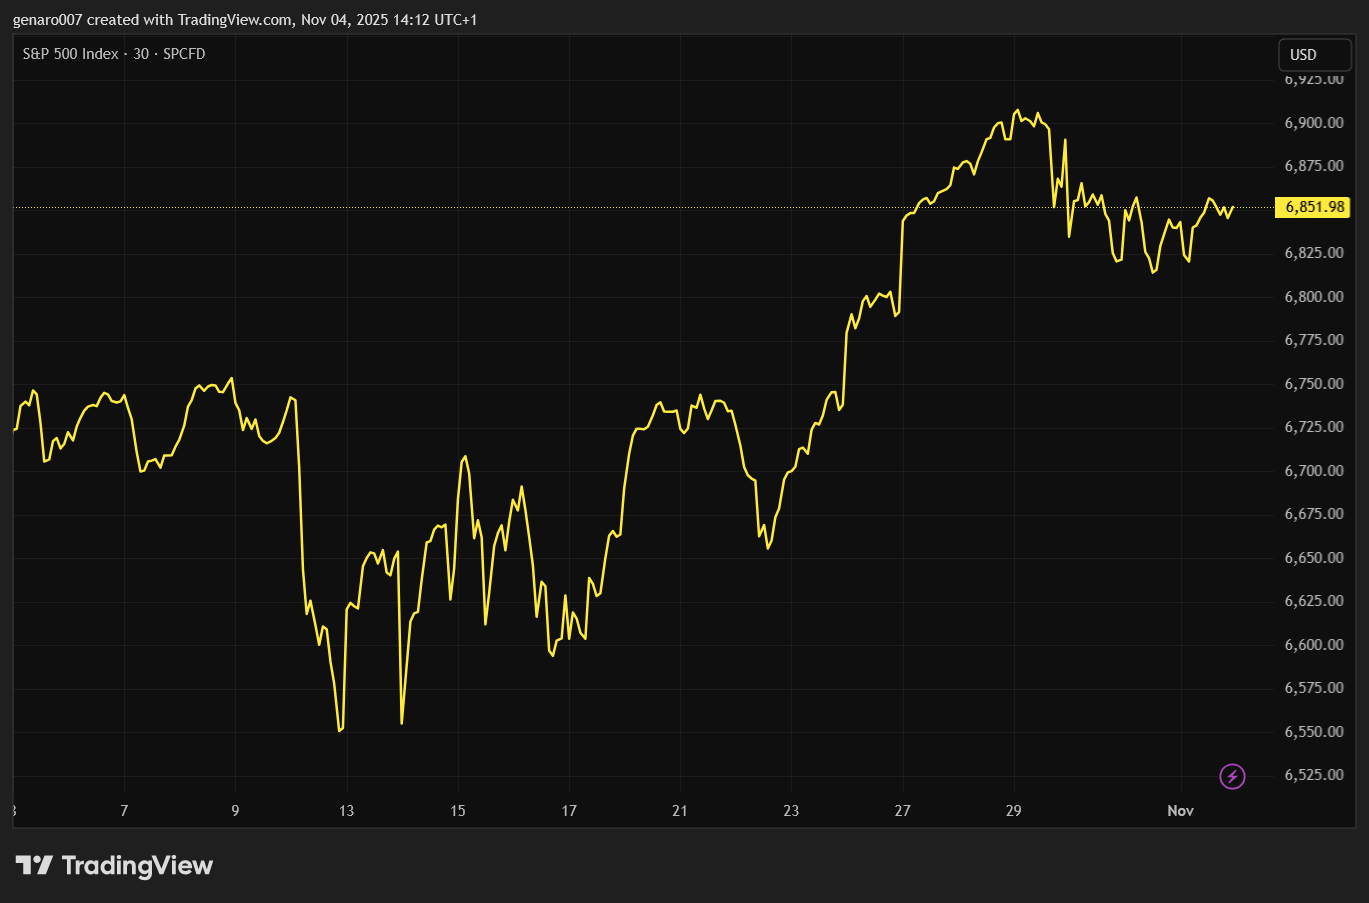Click the 13 date label on time axis
The image size is (1369, 903).
pyautogui.click(x=346, y=811)
